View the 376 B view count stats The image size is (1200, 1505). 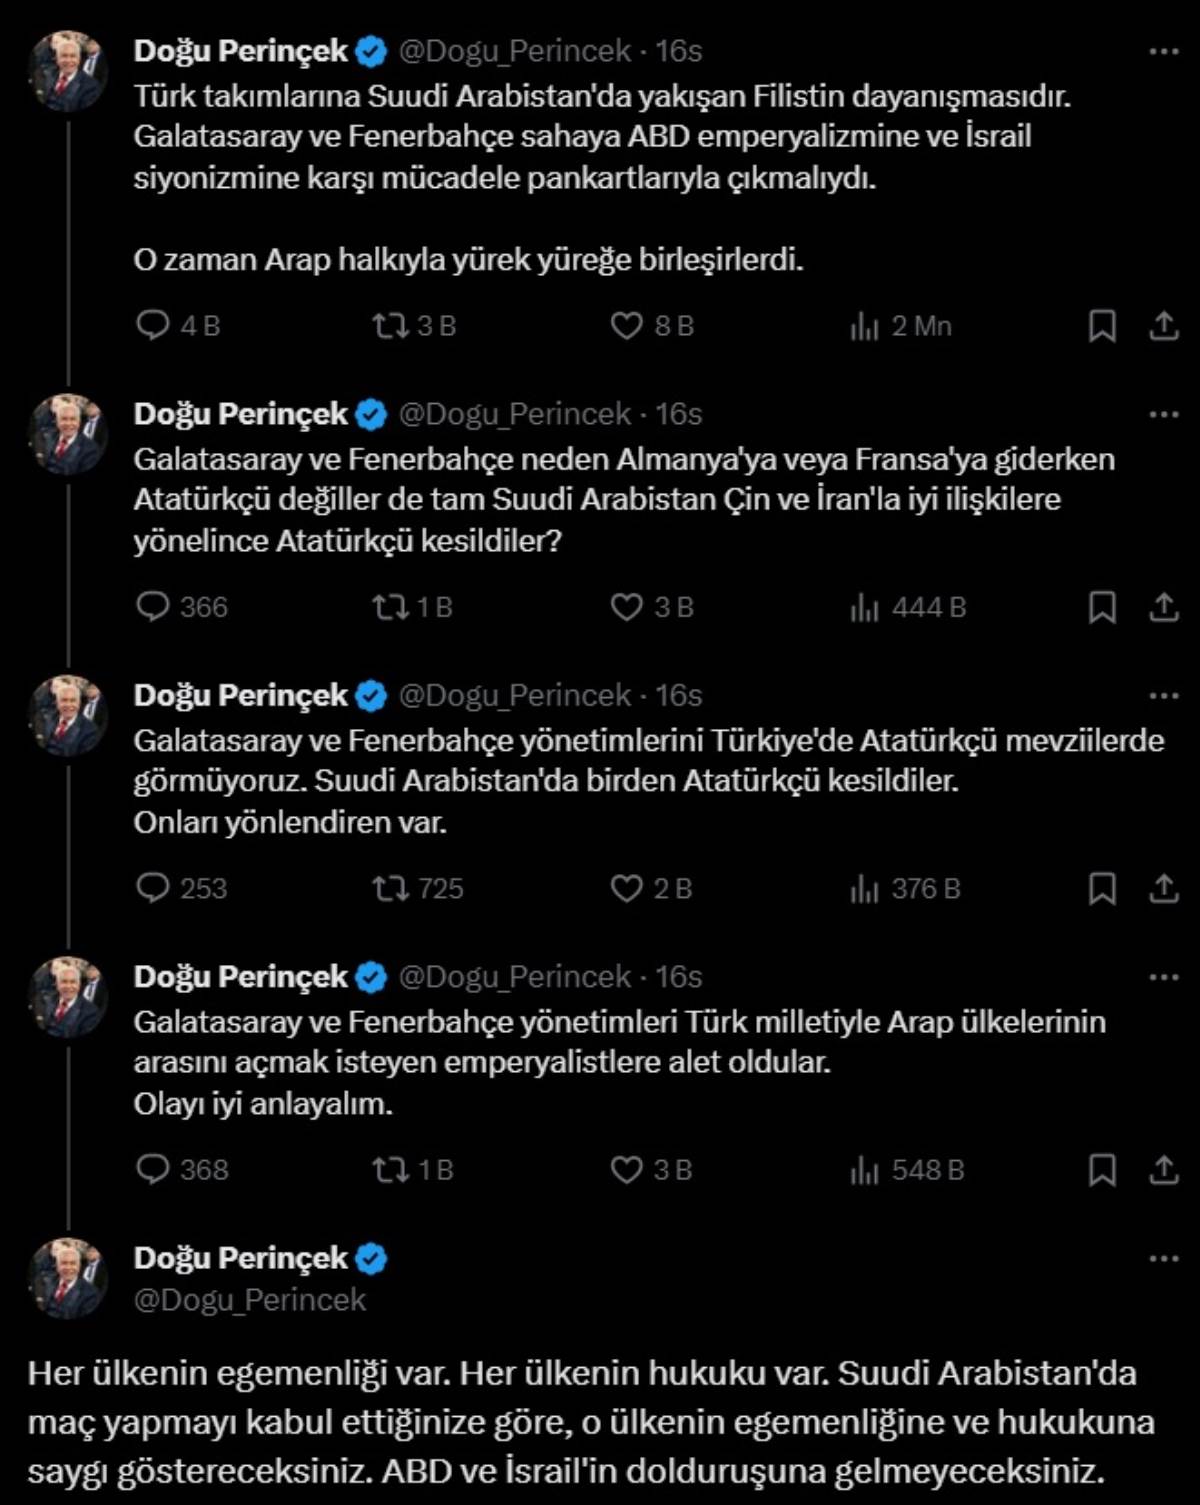pos(864,888)
